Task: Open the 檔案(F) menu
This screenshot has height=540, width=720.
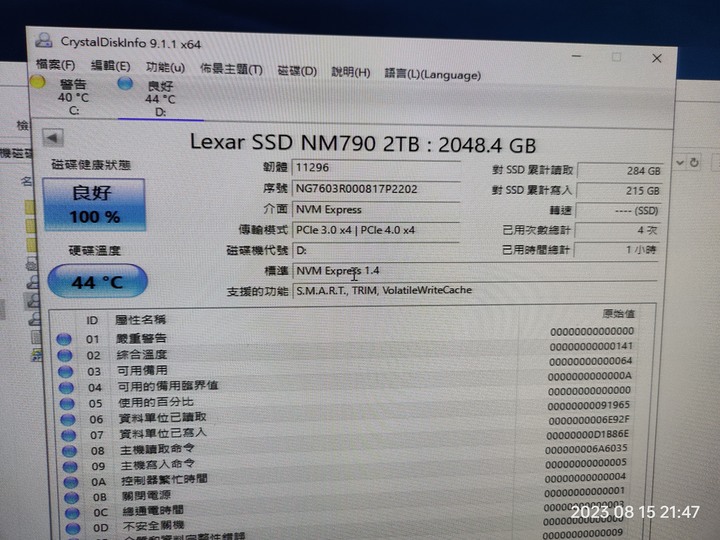Action: click(55, 65)
